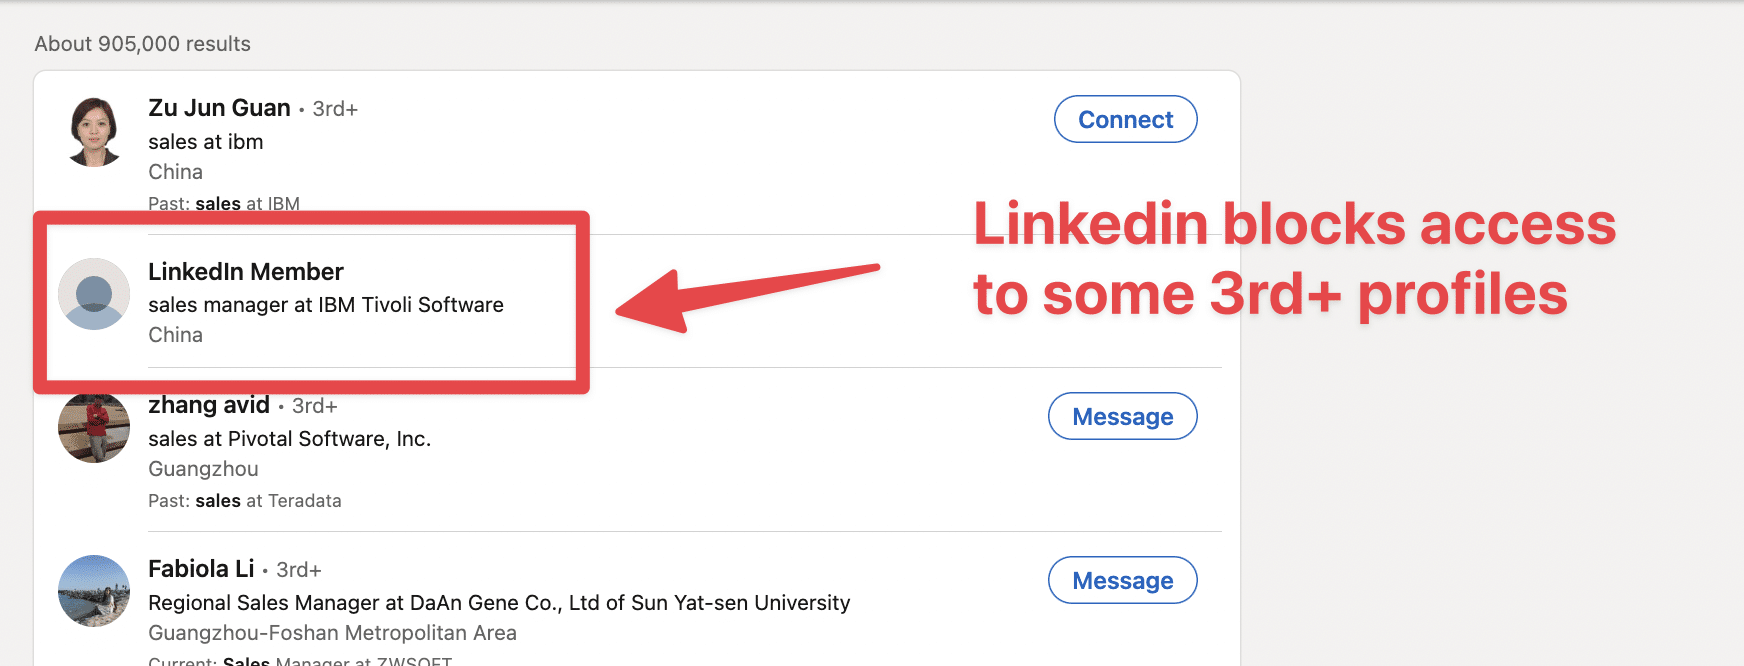Select the headline sales at Pivotal Software, Inc.

point(289,438)
